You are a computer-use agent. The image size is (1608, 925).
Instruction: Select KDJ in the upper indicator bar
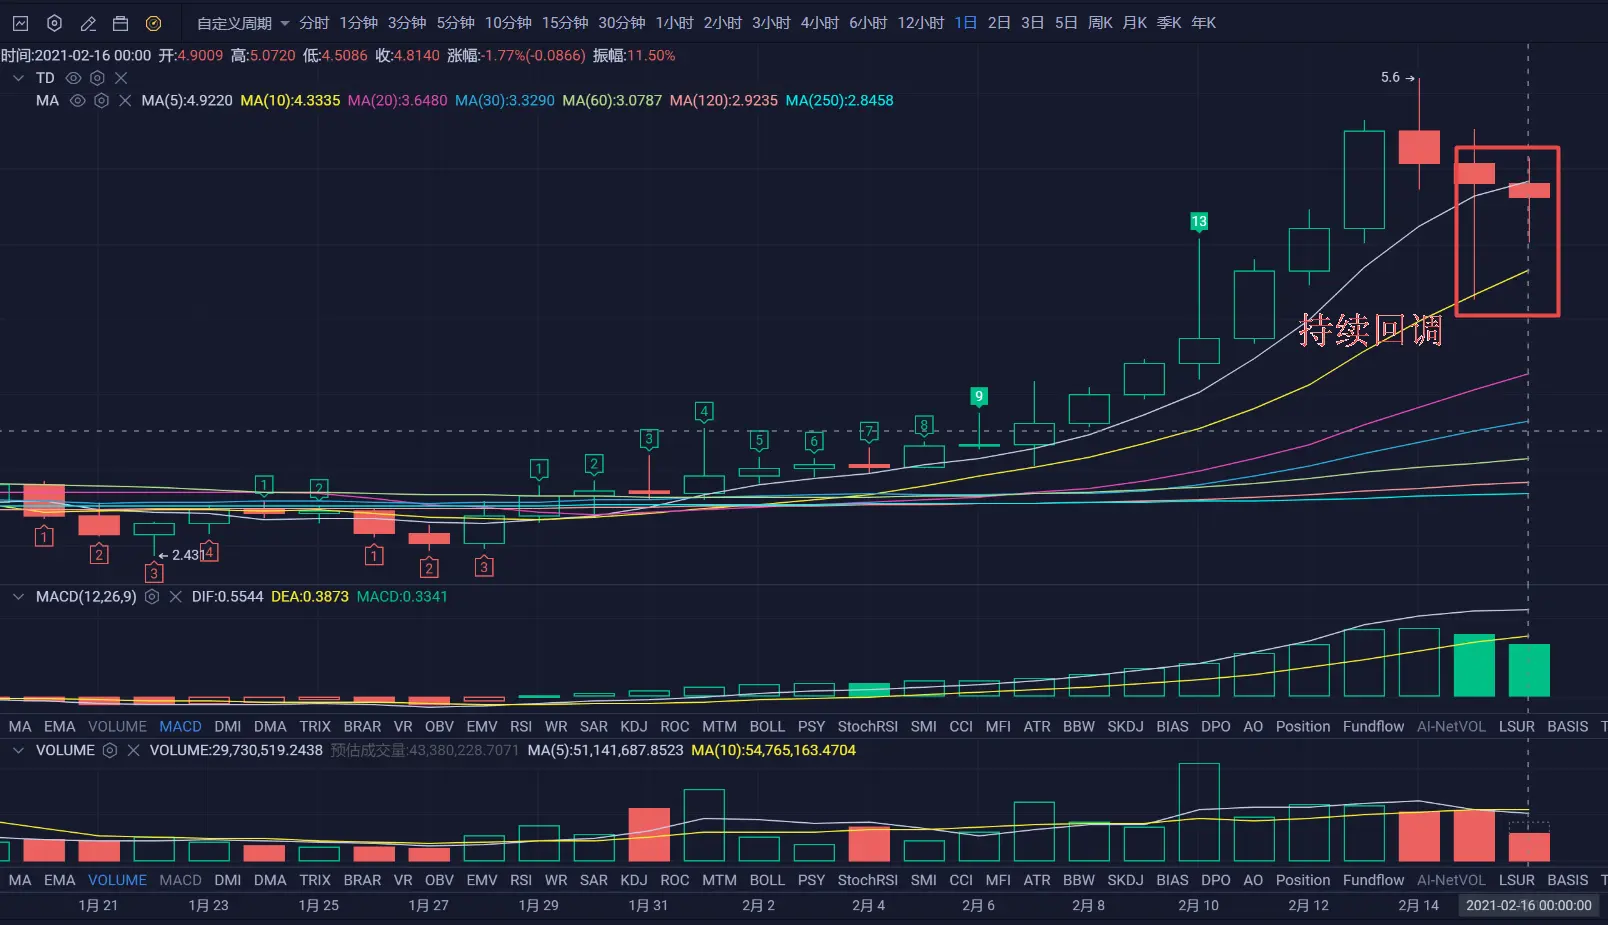(x=633, y=727)
